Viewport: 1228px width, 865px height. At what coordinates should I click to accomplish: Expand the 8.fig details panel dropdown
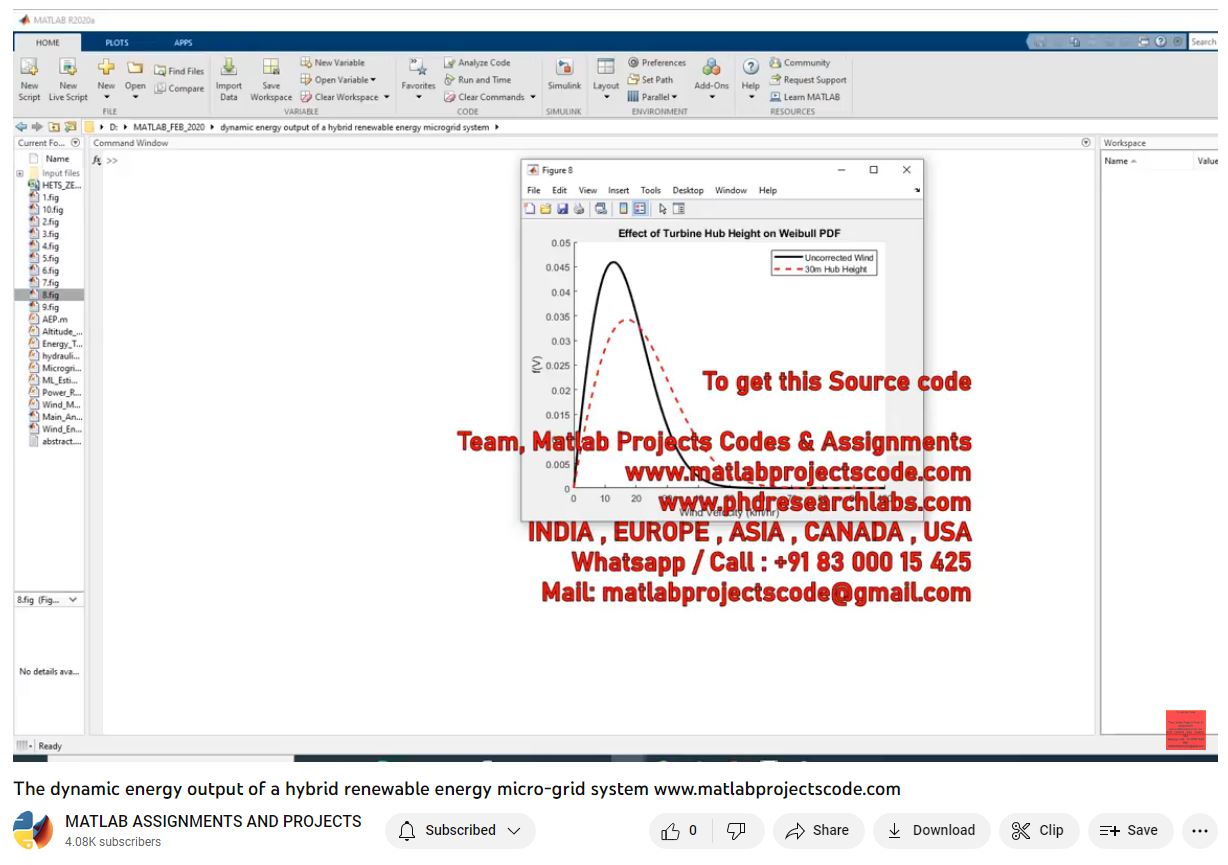coord(73,600)
